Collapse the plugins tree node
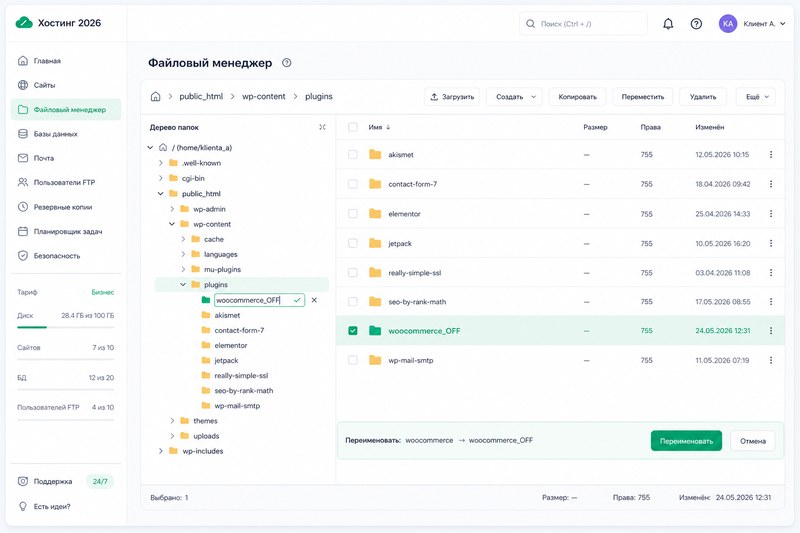This screenshot has width=800, height=533. (x=183, y=285)
